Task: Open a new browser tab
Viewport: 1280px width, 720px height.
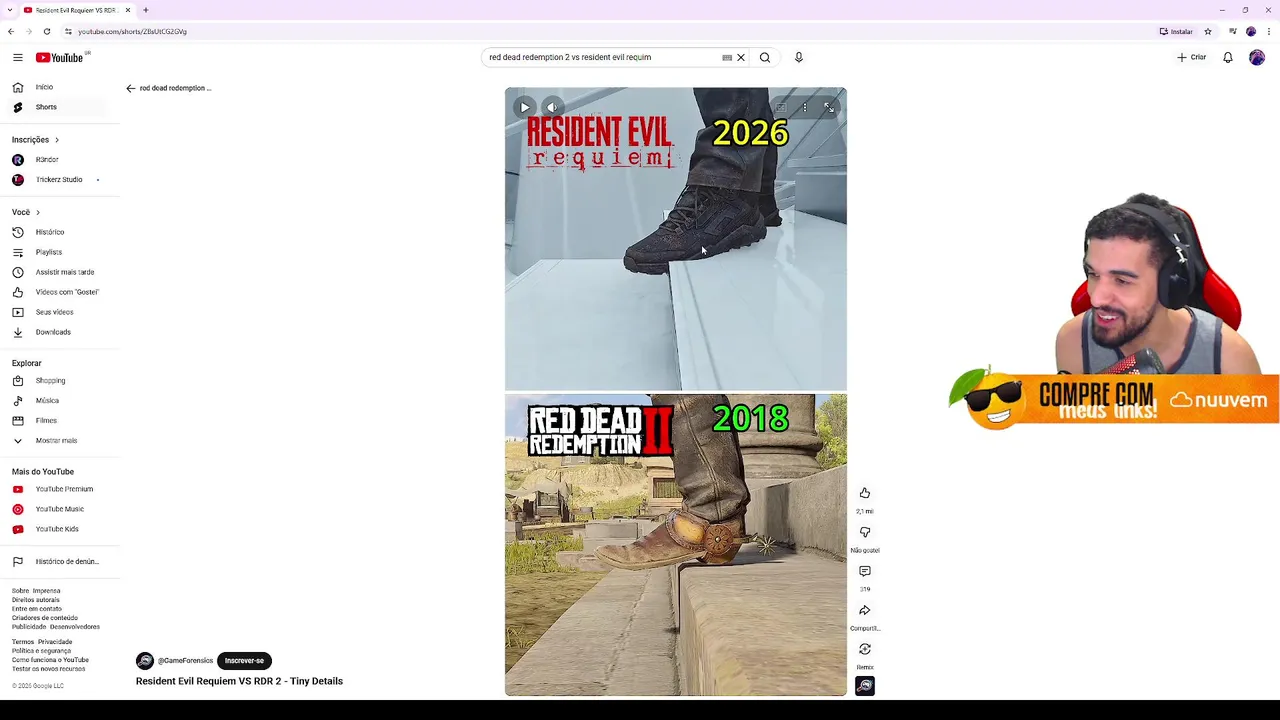Action: point(145,10)
